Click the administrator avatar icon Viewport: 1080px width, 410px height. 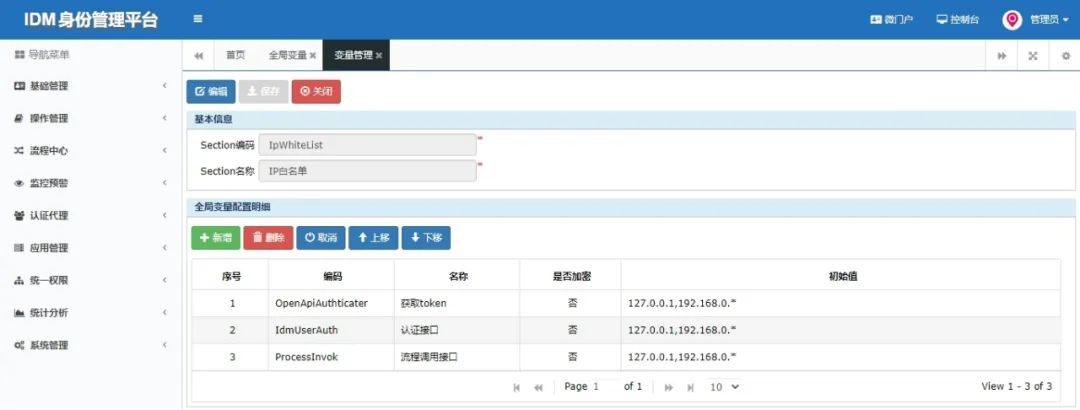tap(1012, 20)
